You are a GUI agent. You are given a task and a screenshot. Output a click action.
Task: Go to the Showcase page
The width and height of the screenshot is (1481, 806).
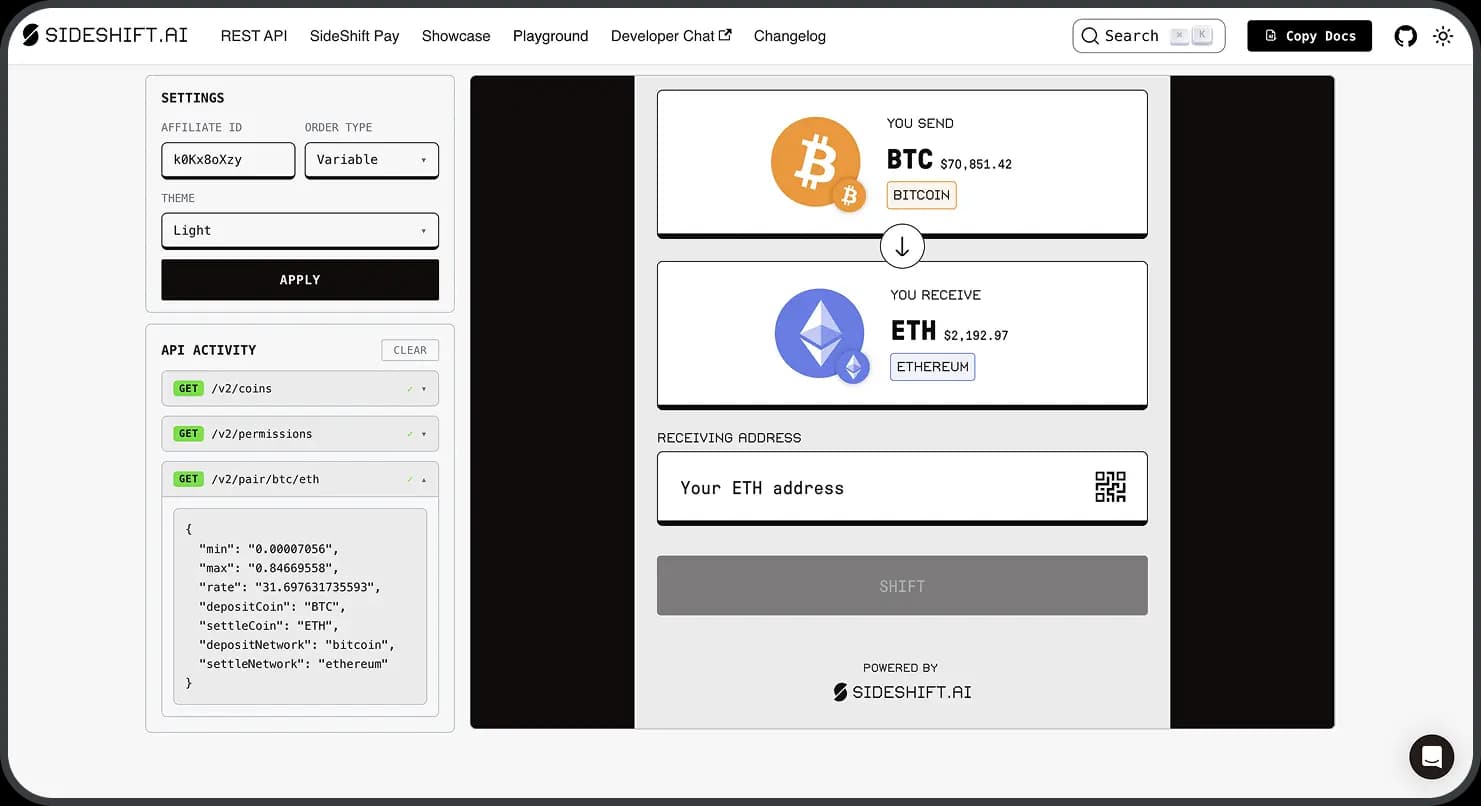(456, 36)
